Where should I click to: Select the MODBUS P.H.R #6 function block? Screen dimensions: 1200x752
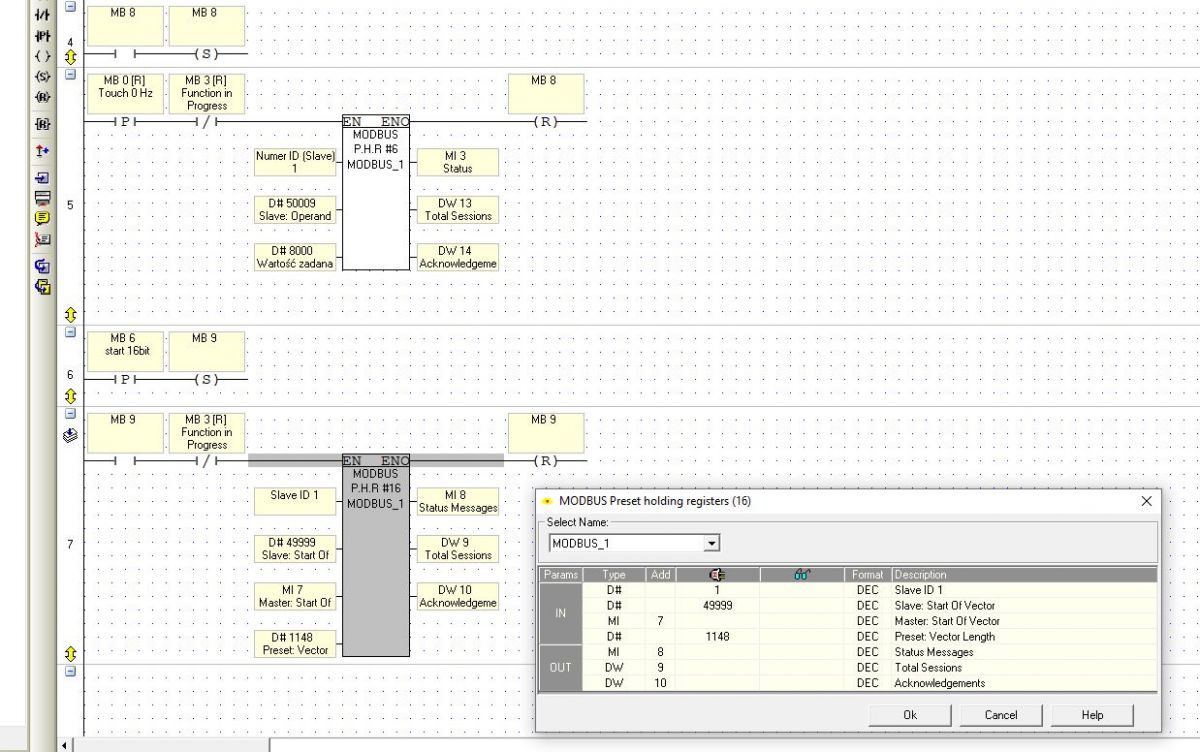click(376, 192)
